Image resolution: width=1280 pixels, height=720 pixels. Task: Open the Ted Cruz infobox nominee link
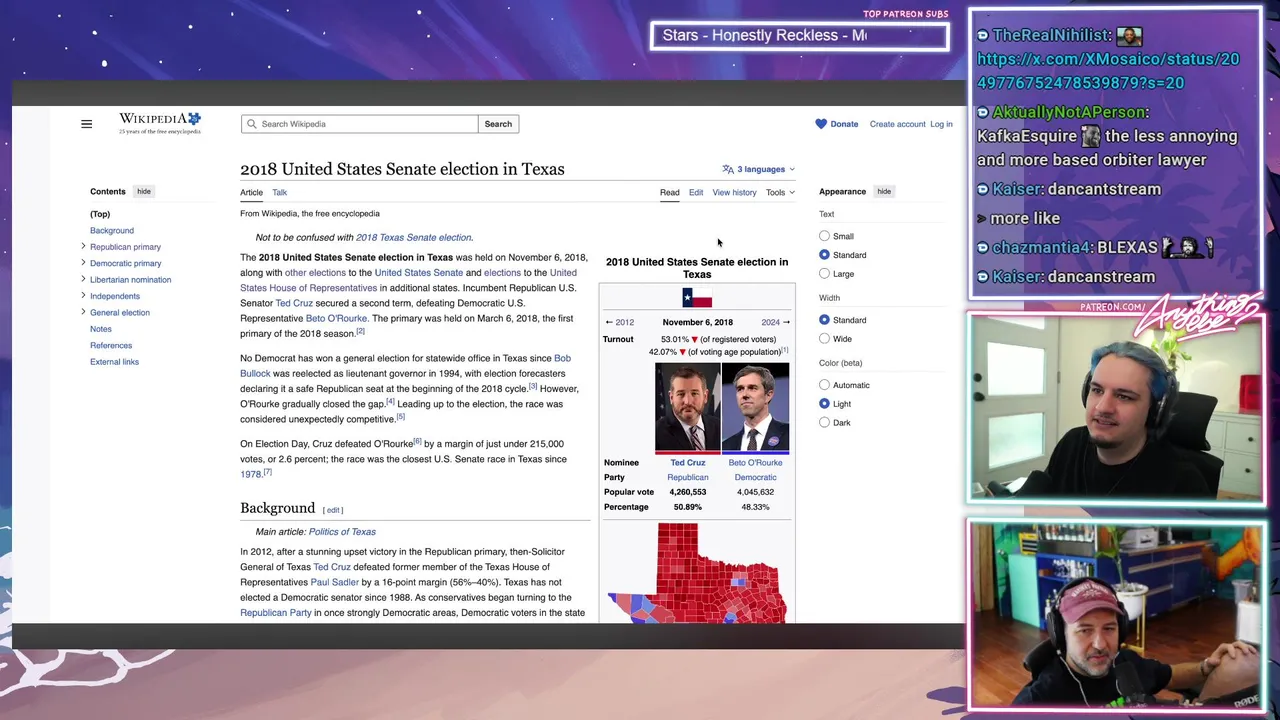click(688, 462)
